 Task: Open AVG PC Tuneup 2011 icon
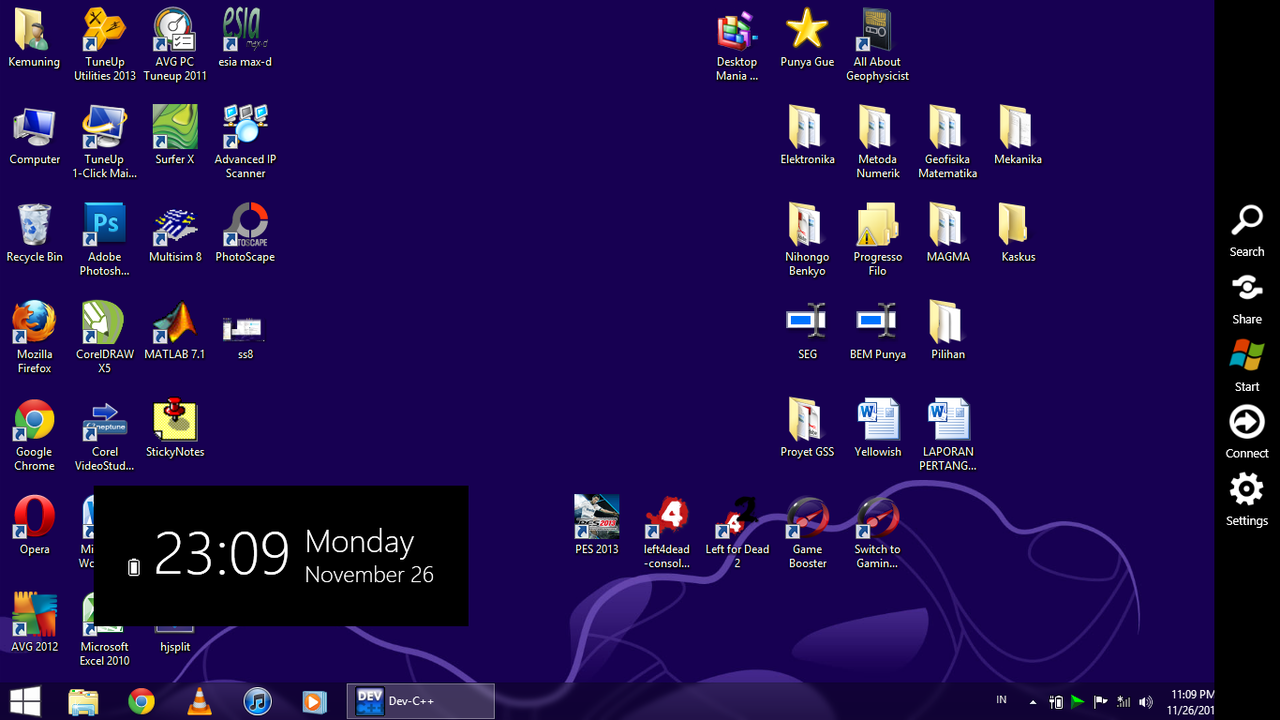pos(175,45)
